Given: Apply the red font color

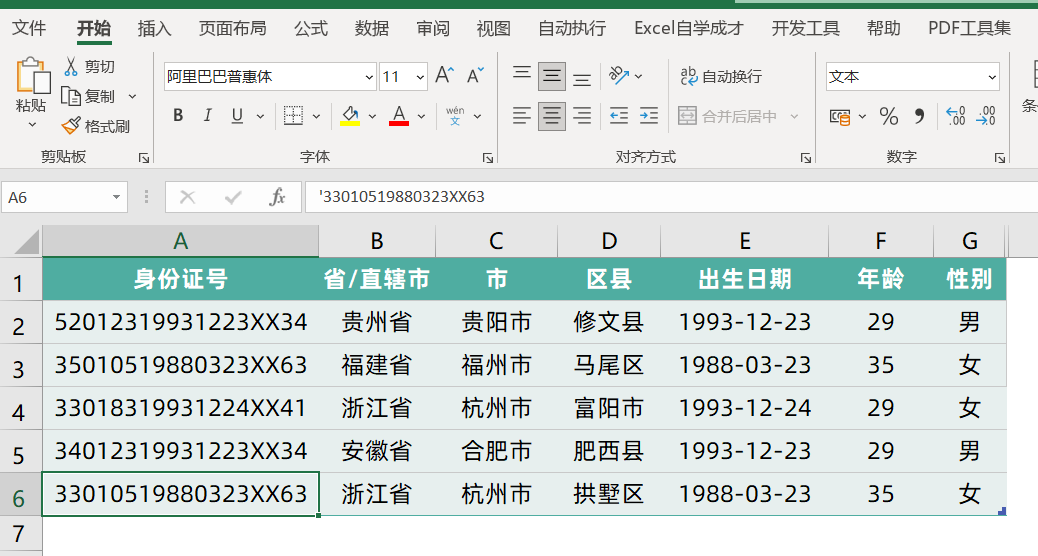Looking at the screenshot, I should (399, 116).
